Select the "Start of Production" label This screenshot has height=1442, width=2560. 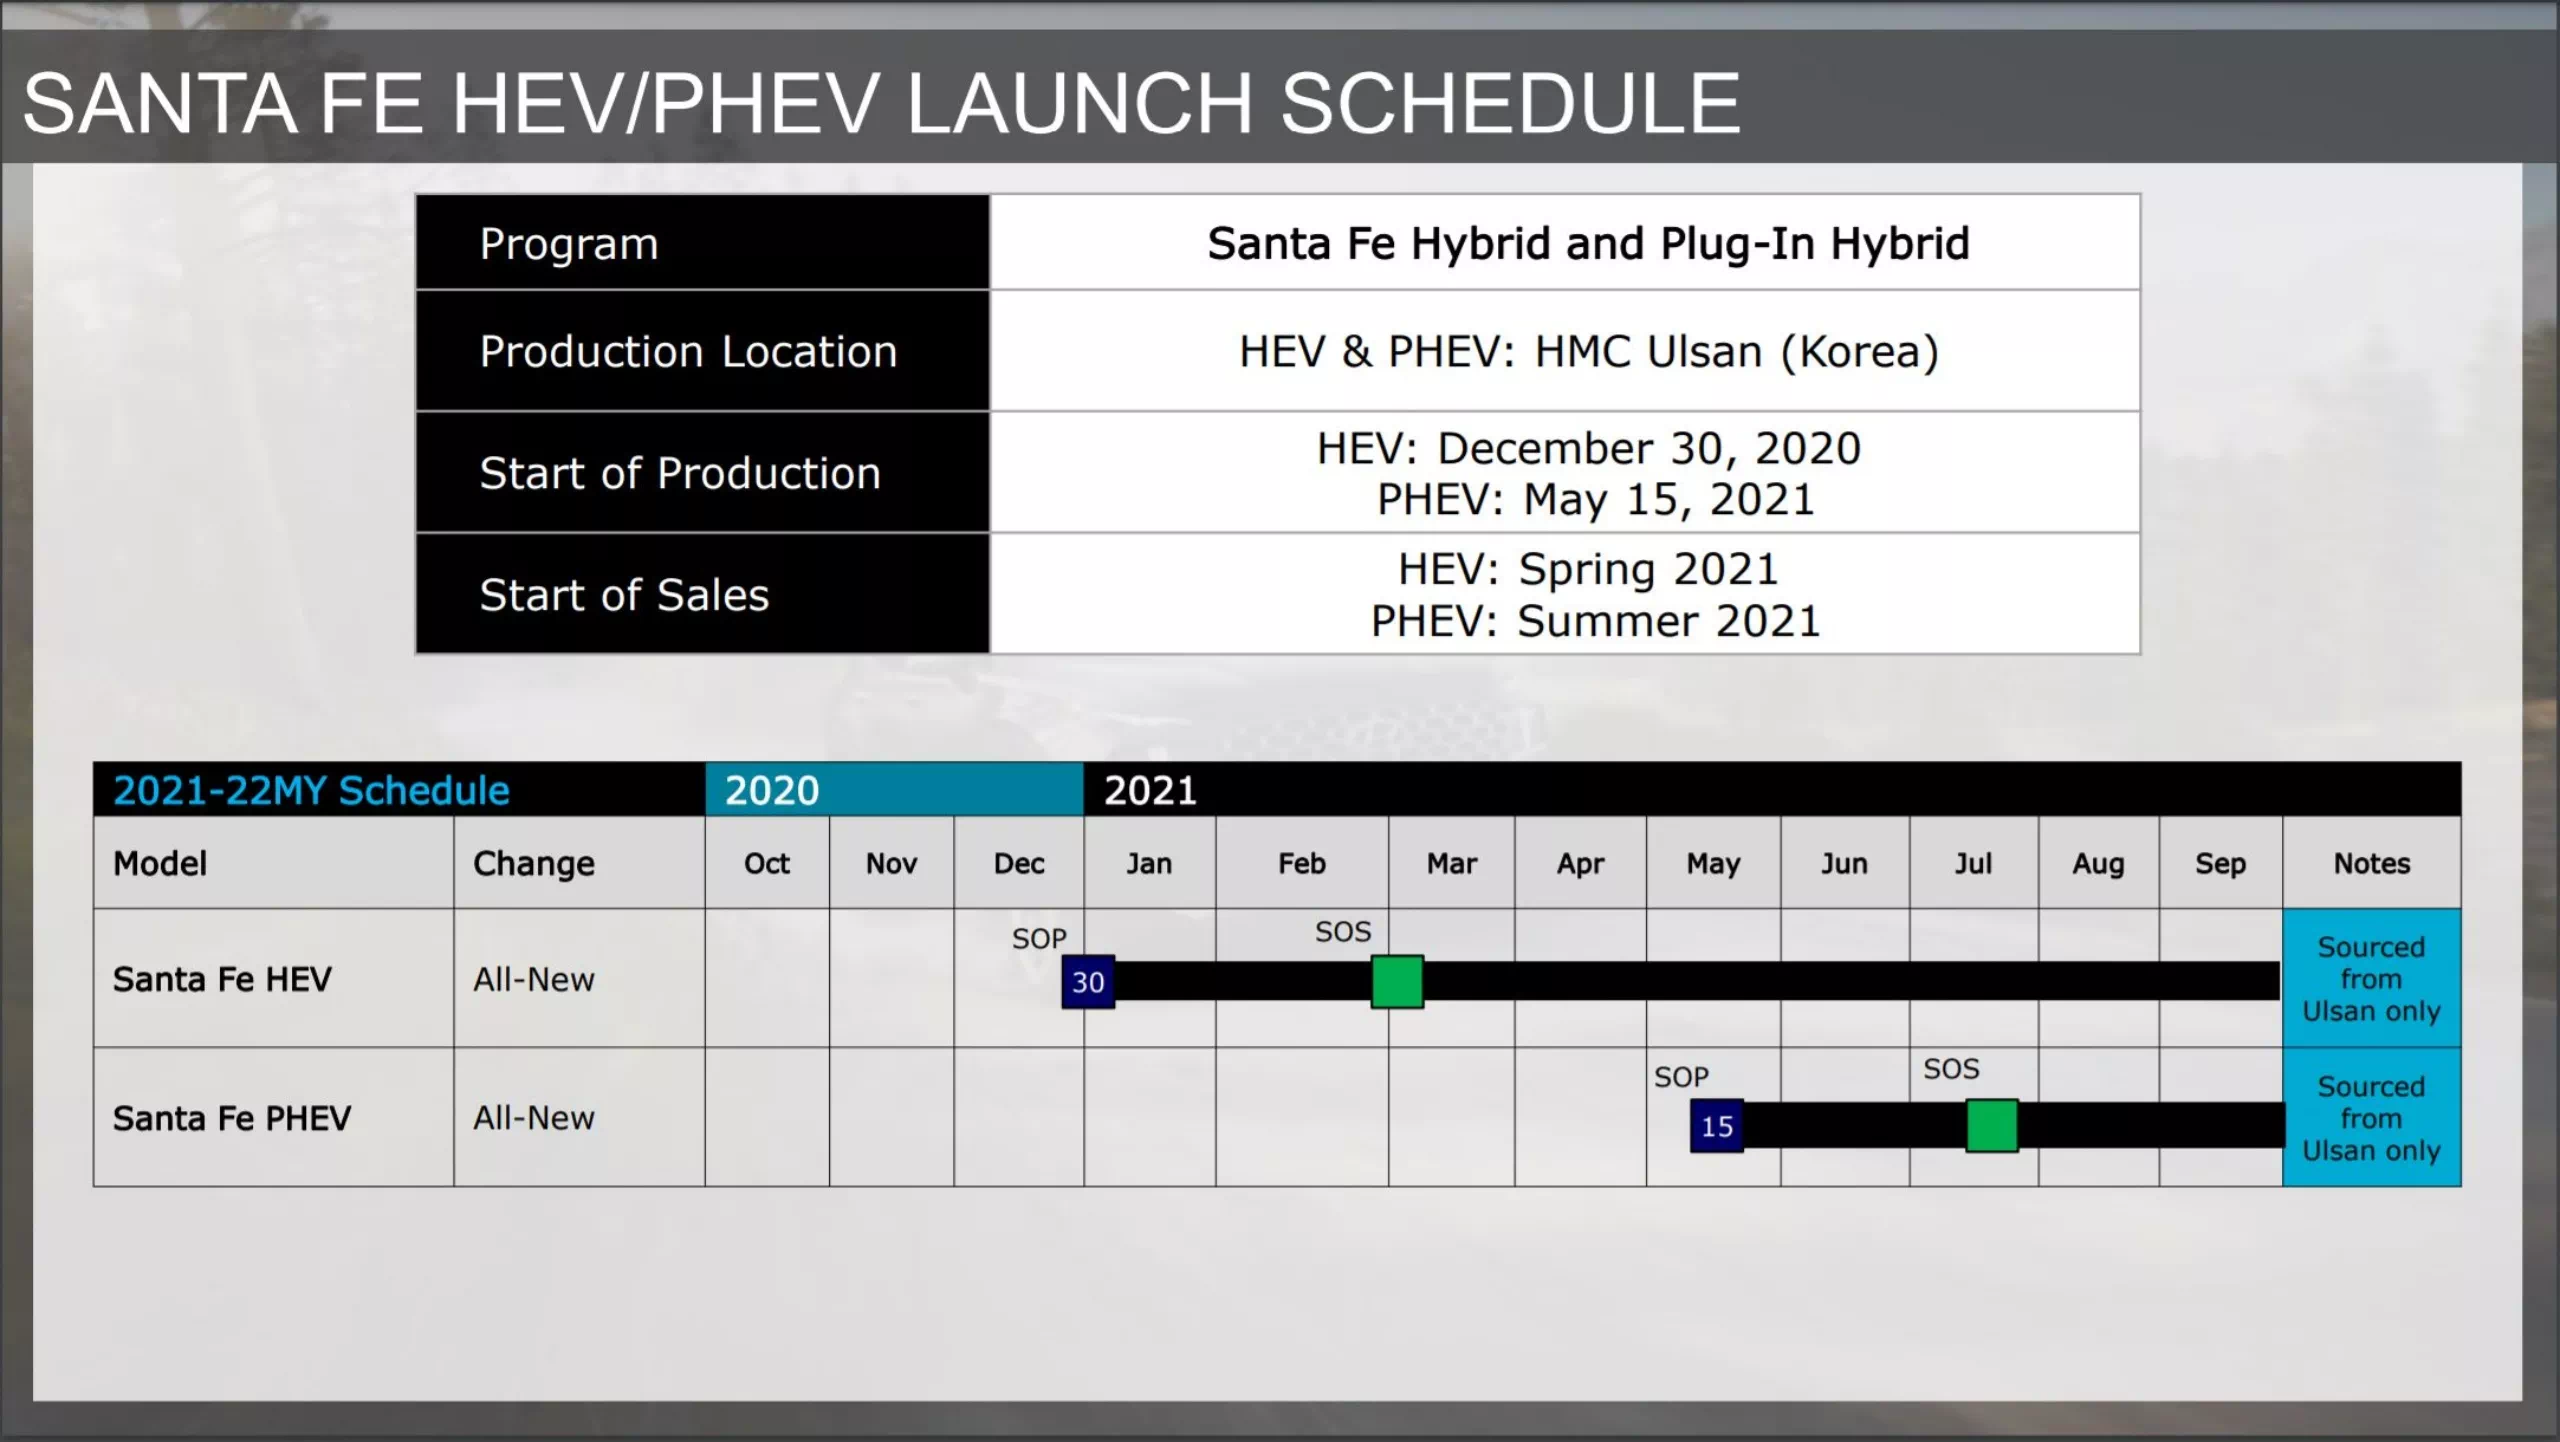point(680,473)
